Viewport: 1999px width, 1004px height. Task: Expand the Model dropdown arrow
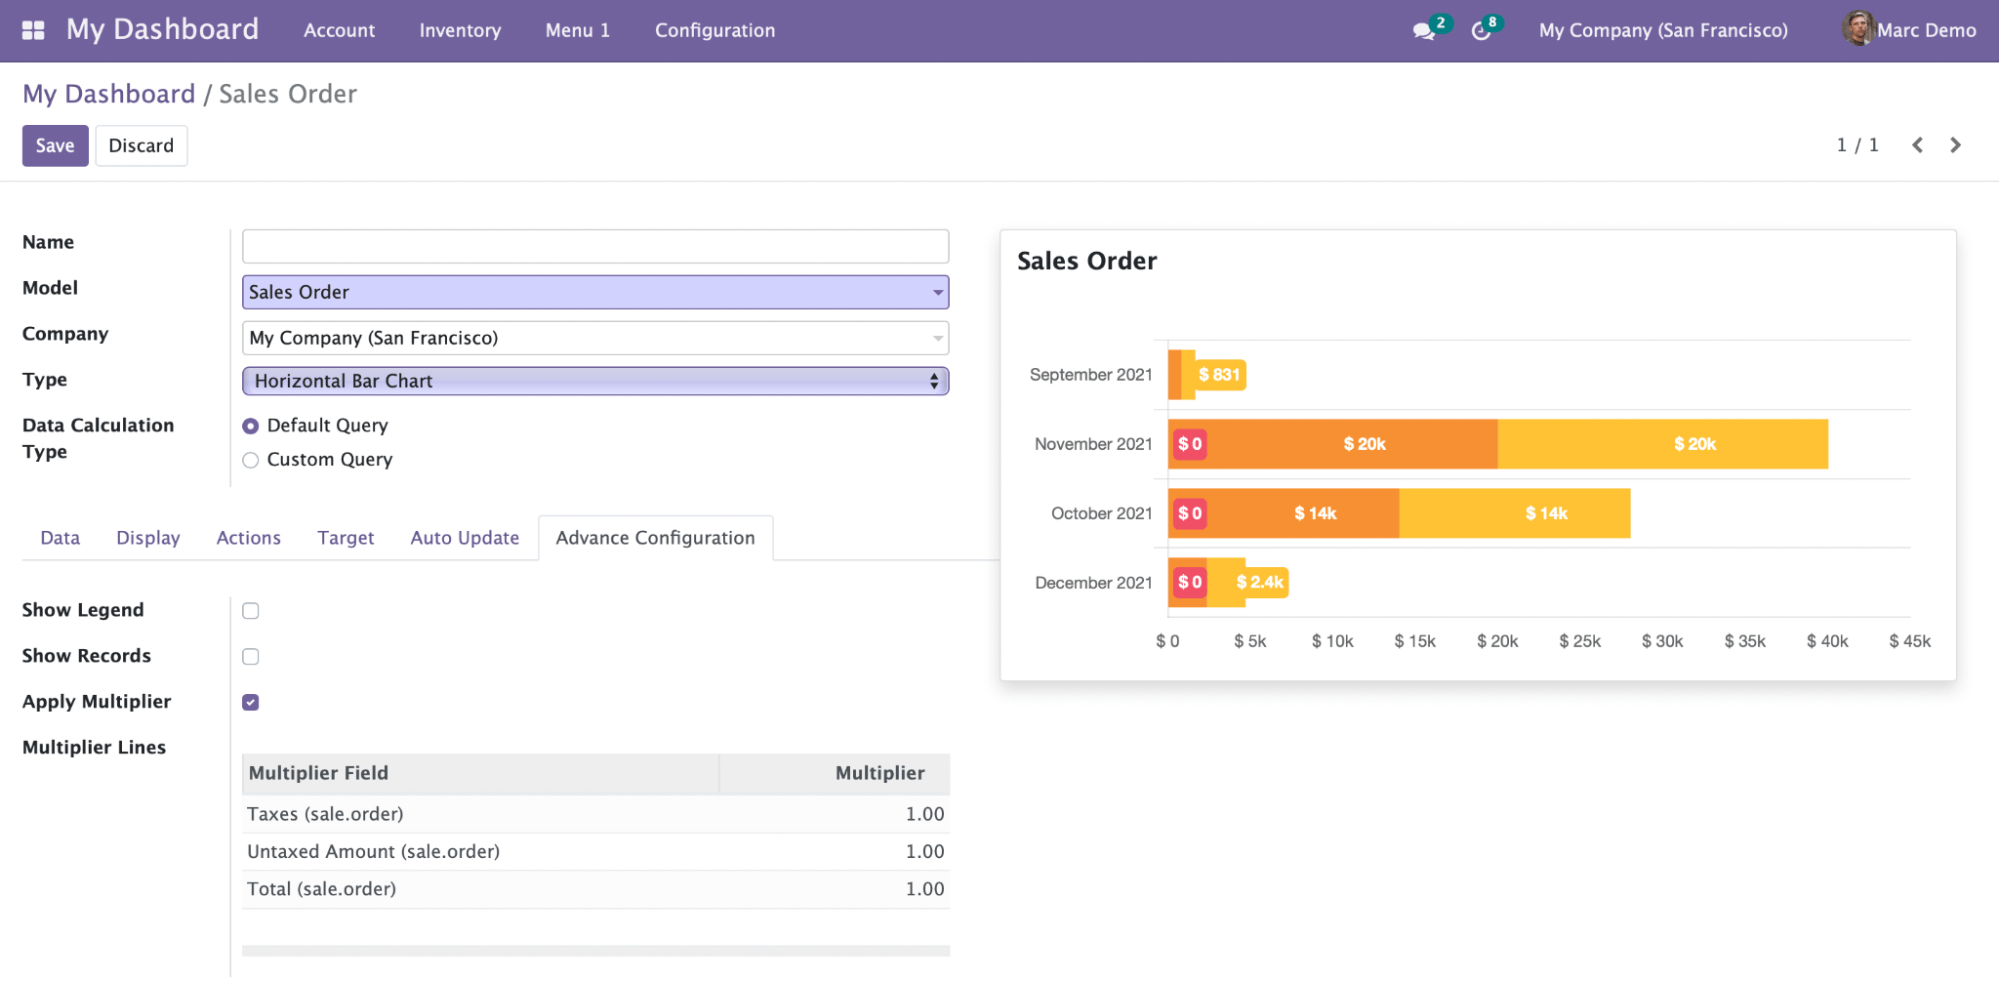pos(937,292)
